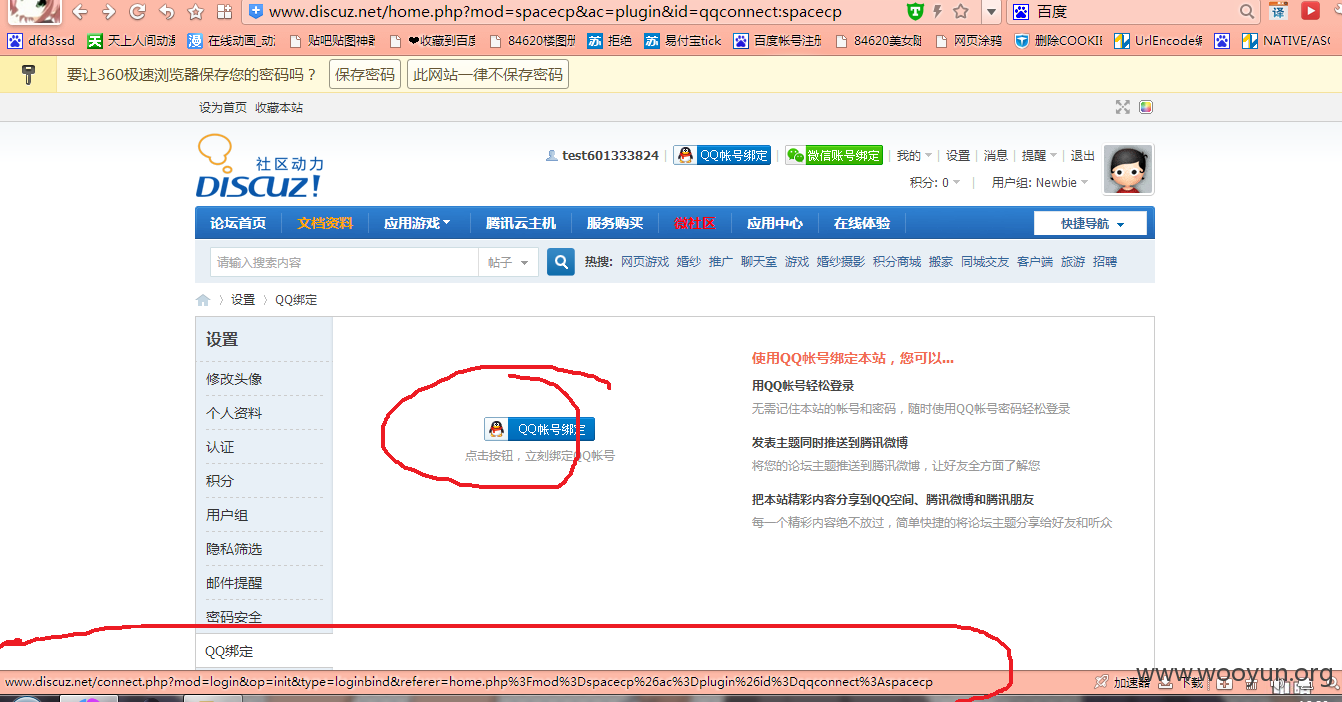
Task: Click the 收藏本站 link
Action: 279,107
